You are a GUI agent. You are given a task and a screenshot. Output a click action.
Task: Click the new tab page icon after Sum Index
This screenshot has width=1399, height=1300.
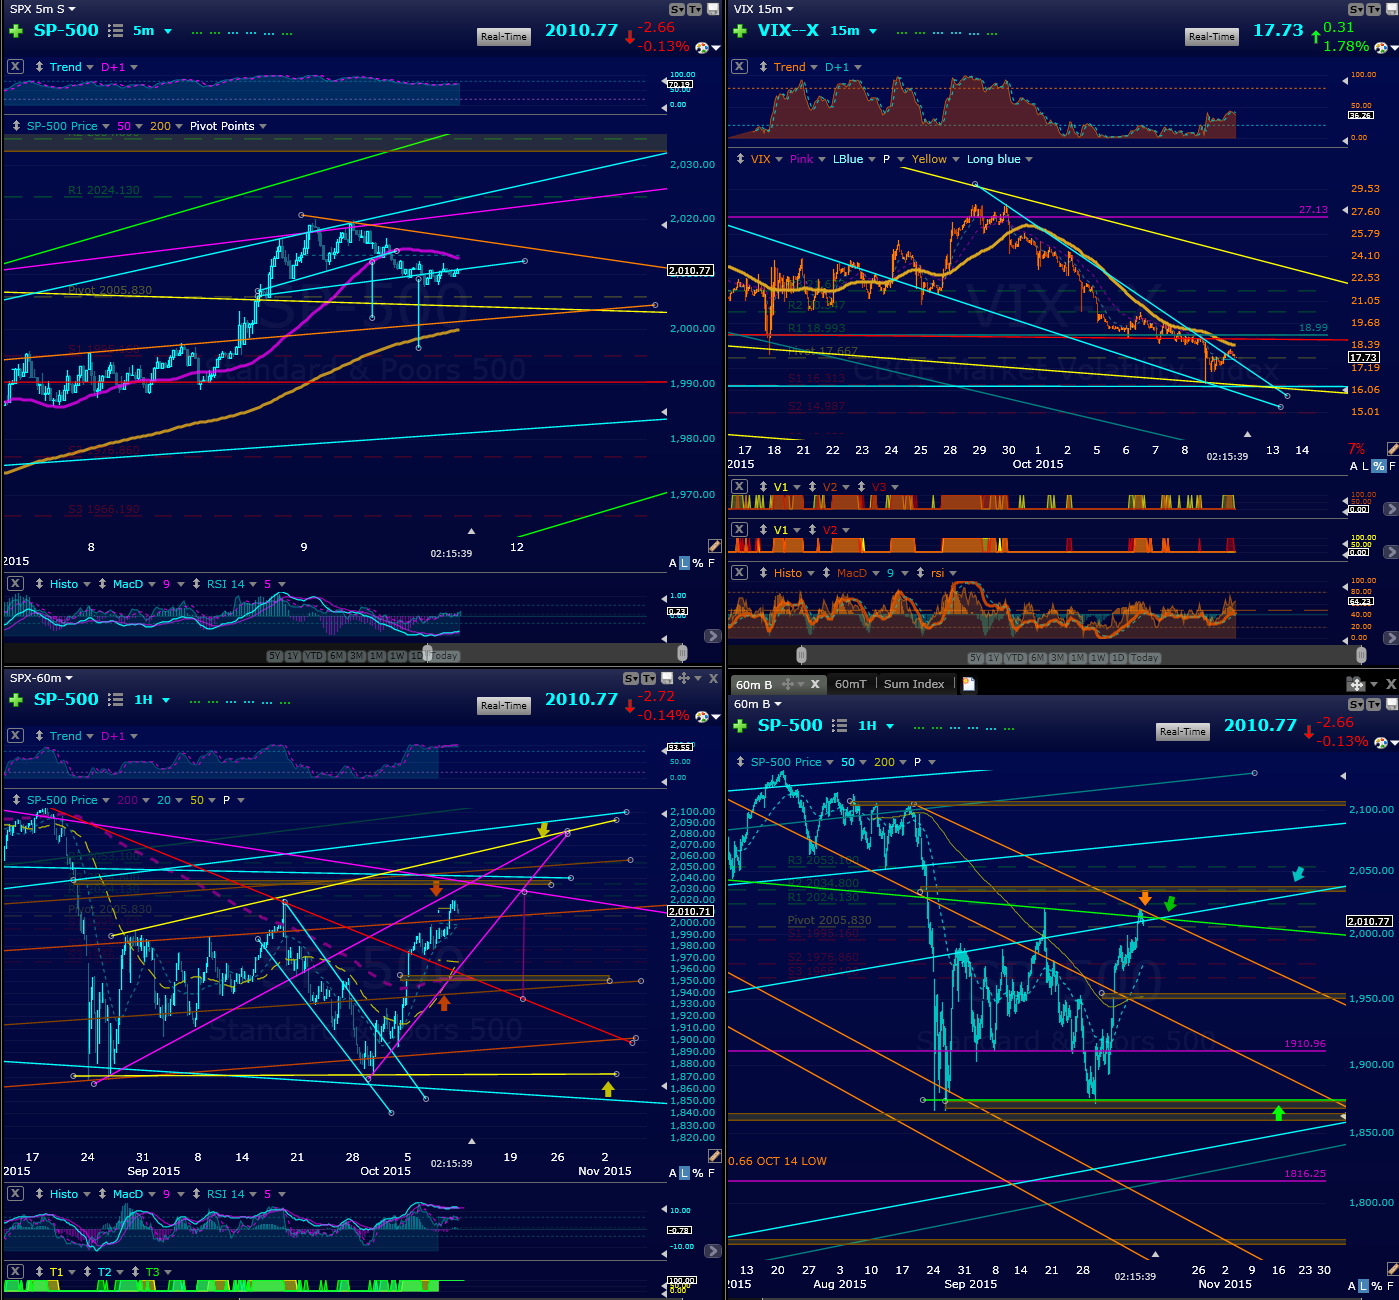point(968,684)
